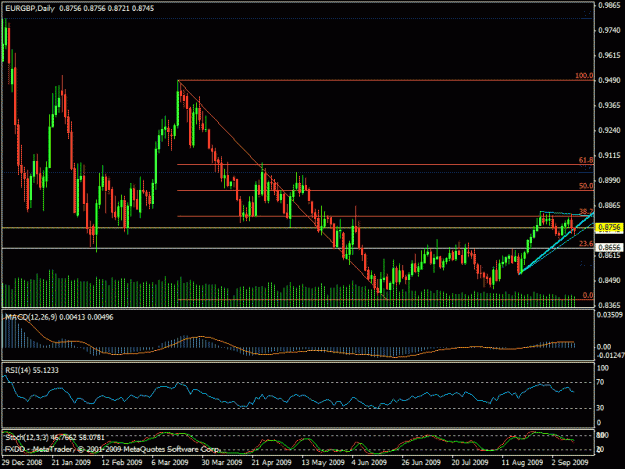
Task: Click the 13 May 2009 date label
Action: [323, 463]
